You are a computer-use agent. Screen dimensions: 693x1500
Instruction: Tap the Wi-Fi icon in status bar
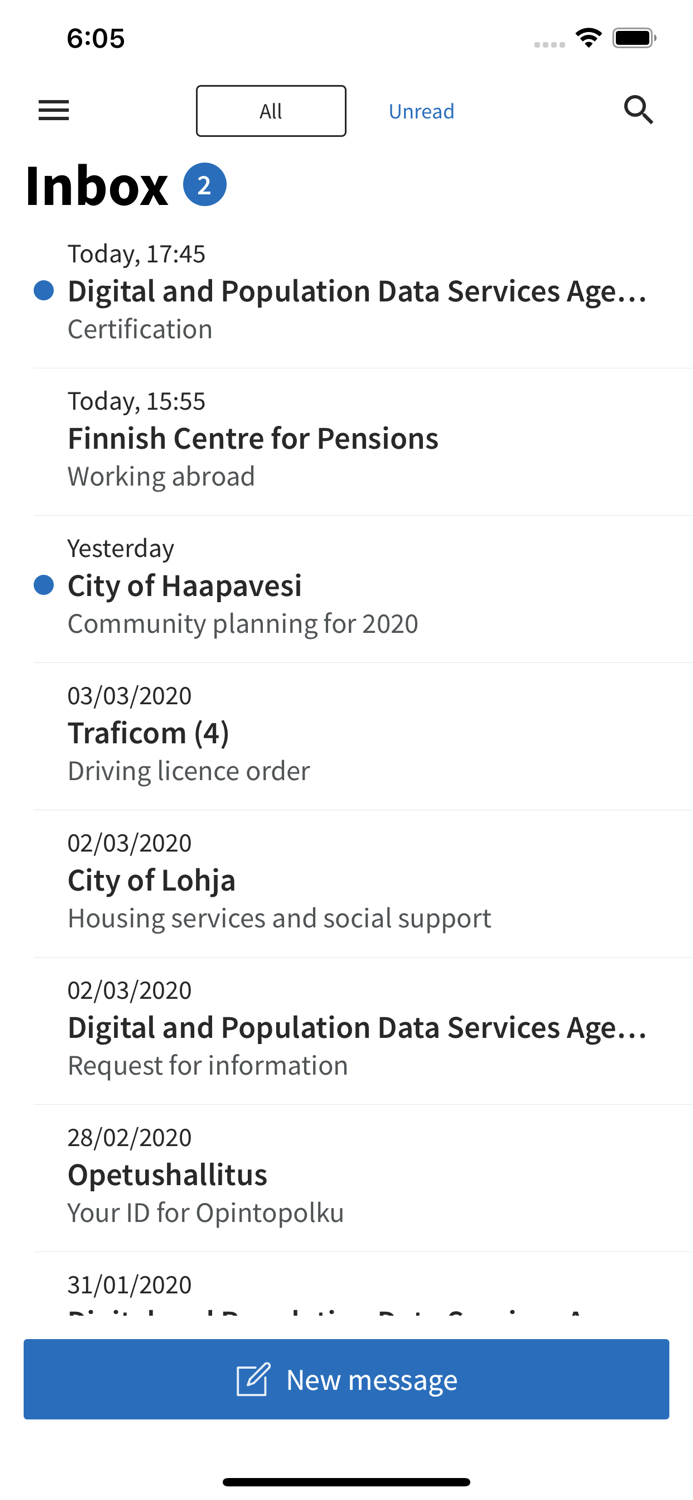pos(588,36)
